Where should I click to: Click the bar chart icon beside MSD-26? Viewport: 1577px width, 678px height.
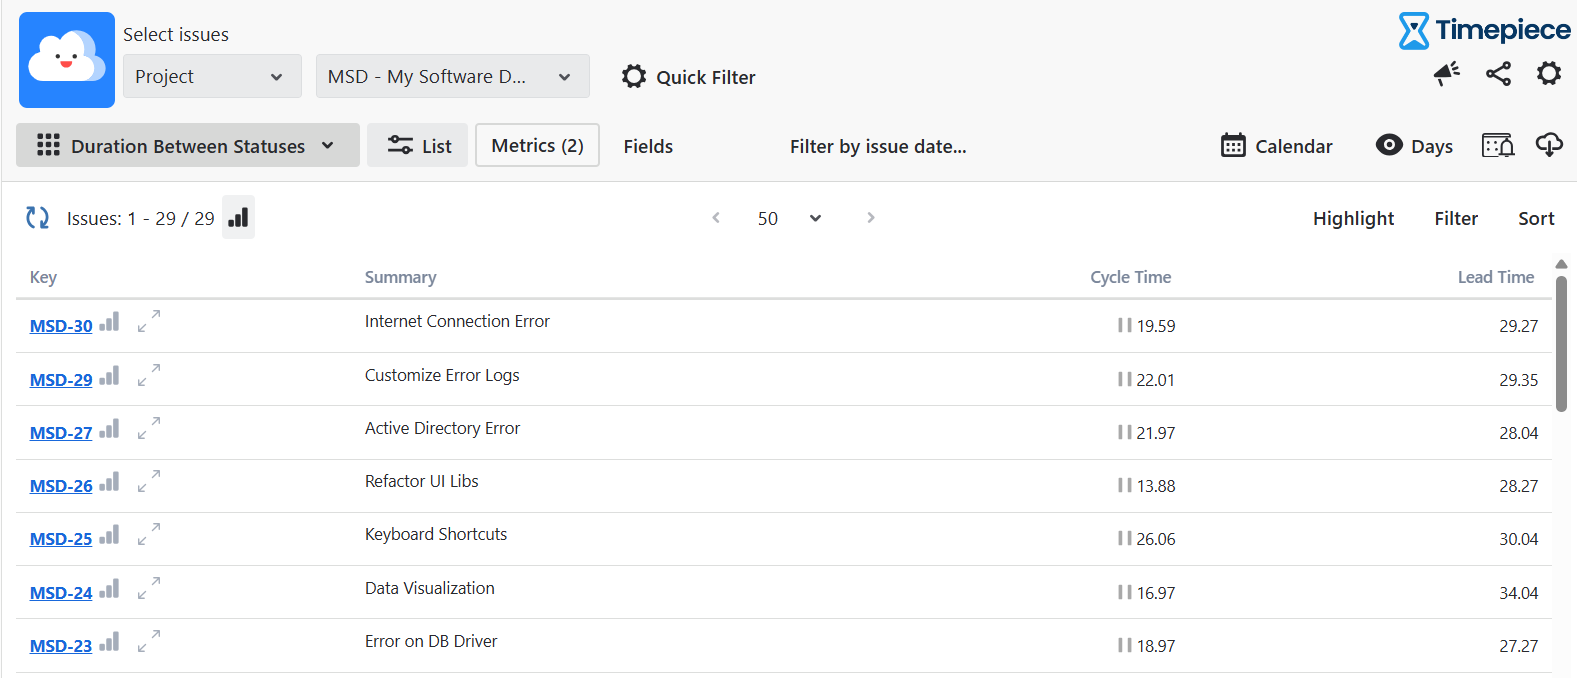(109, 482)
